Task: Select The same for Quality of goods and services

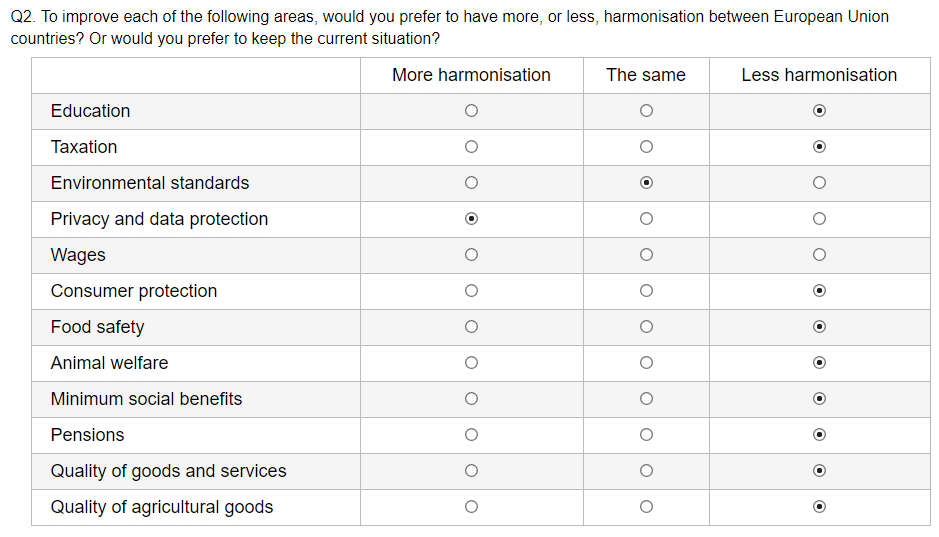Action: 646,471
